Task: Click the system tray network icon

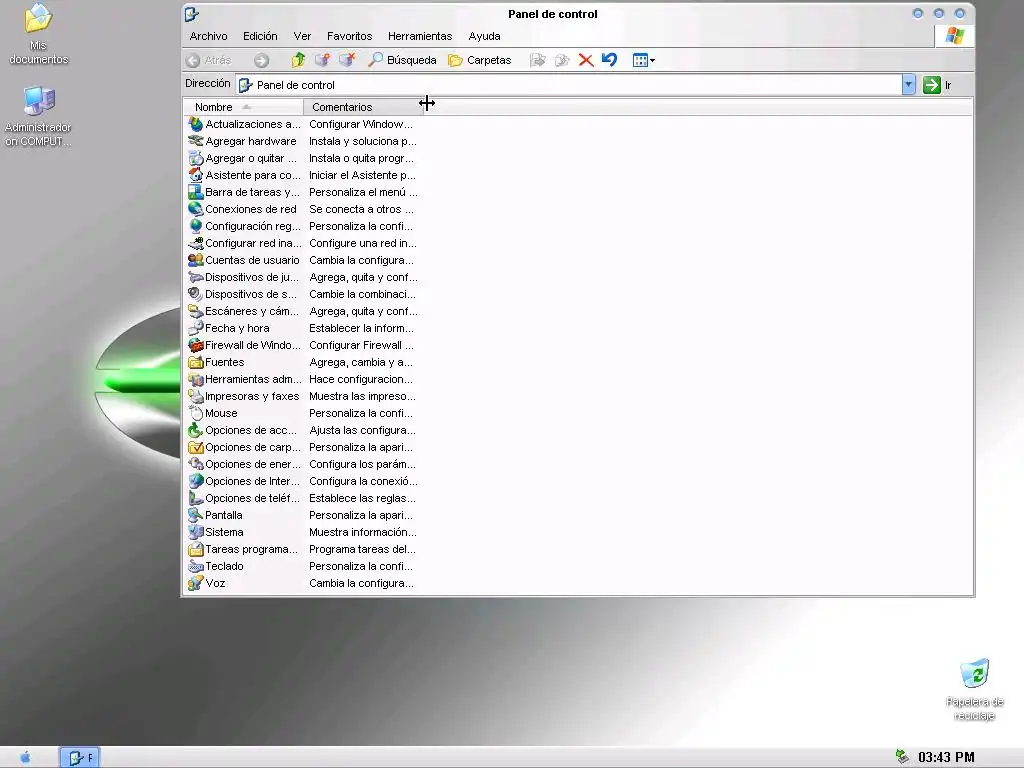Action: pyautogui.click(x=902, y=756)
